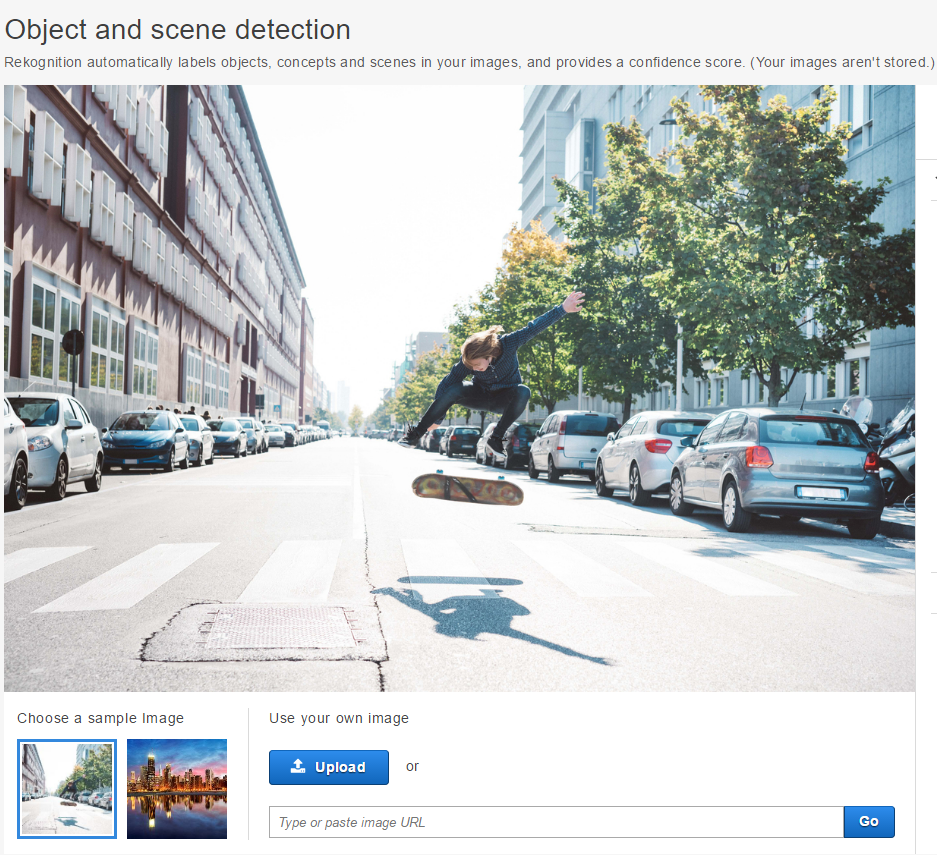Click the Upload button
This screenshot has height=855, width=937.
(x=329, y=767)
